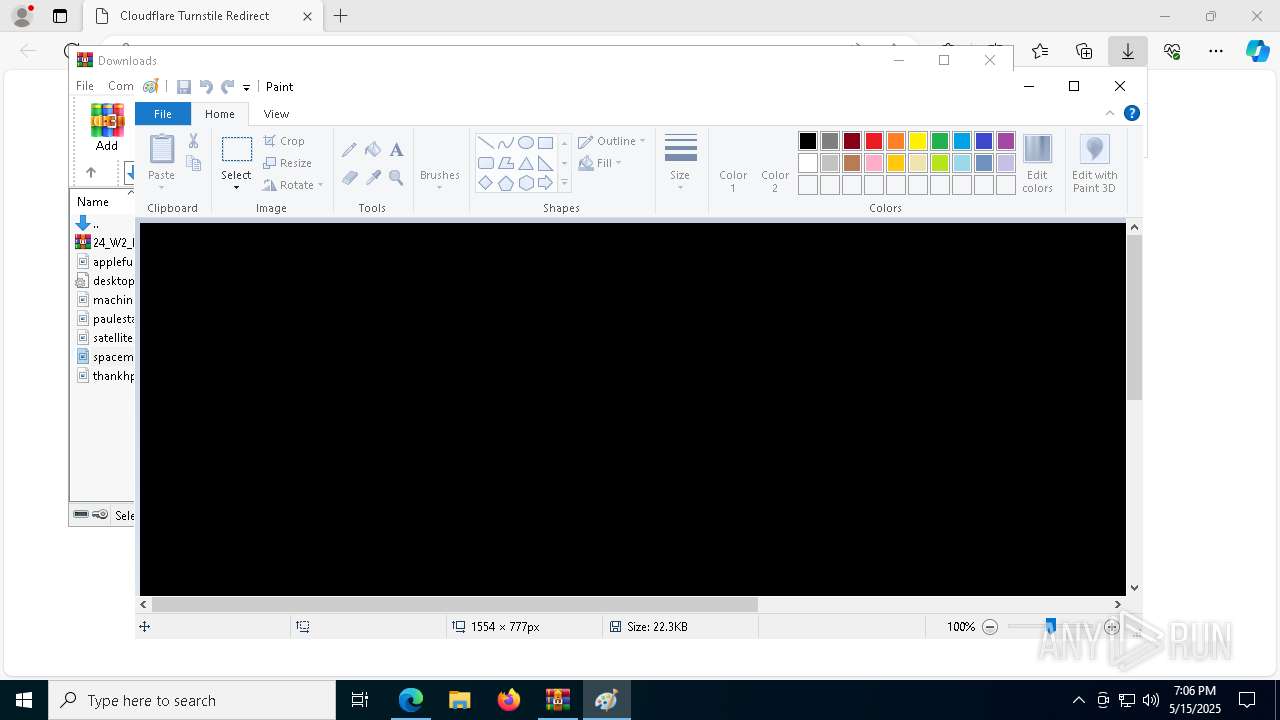1280x720 pixels.
Task: Collapse the ribbon with the chevron
Action: click(x=1110, y=113)
